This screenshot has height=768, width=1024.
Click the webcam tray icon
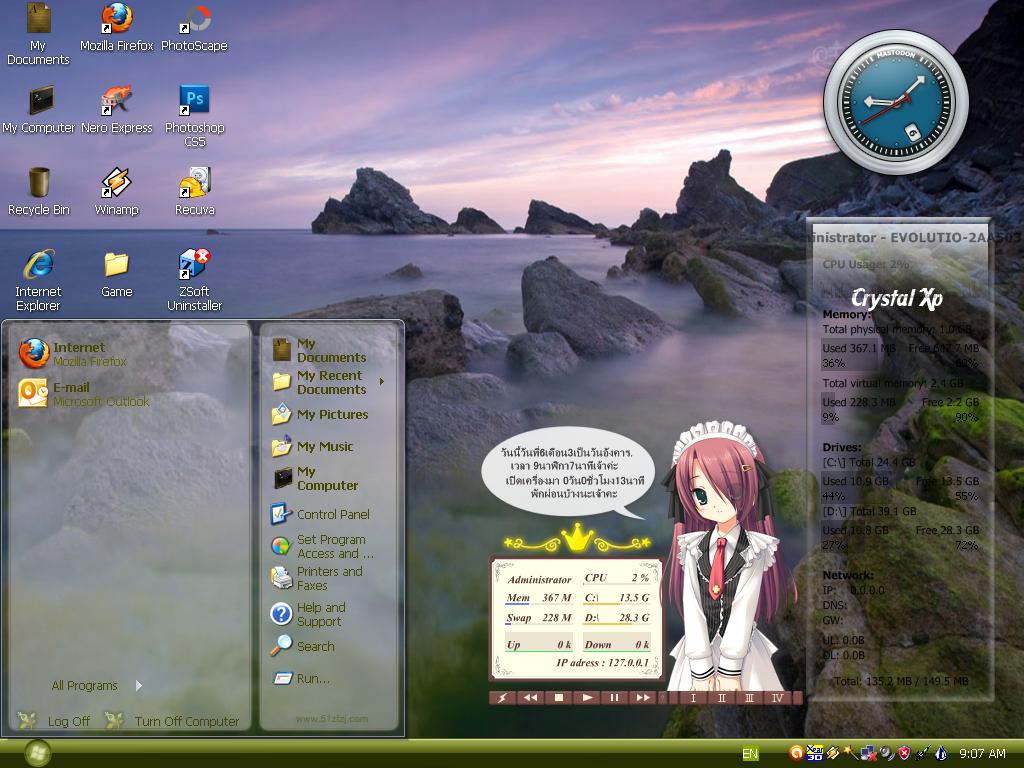(886, 754)
